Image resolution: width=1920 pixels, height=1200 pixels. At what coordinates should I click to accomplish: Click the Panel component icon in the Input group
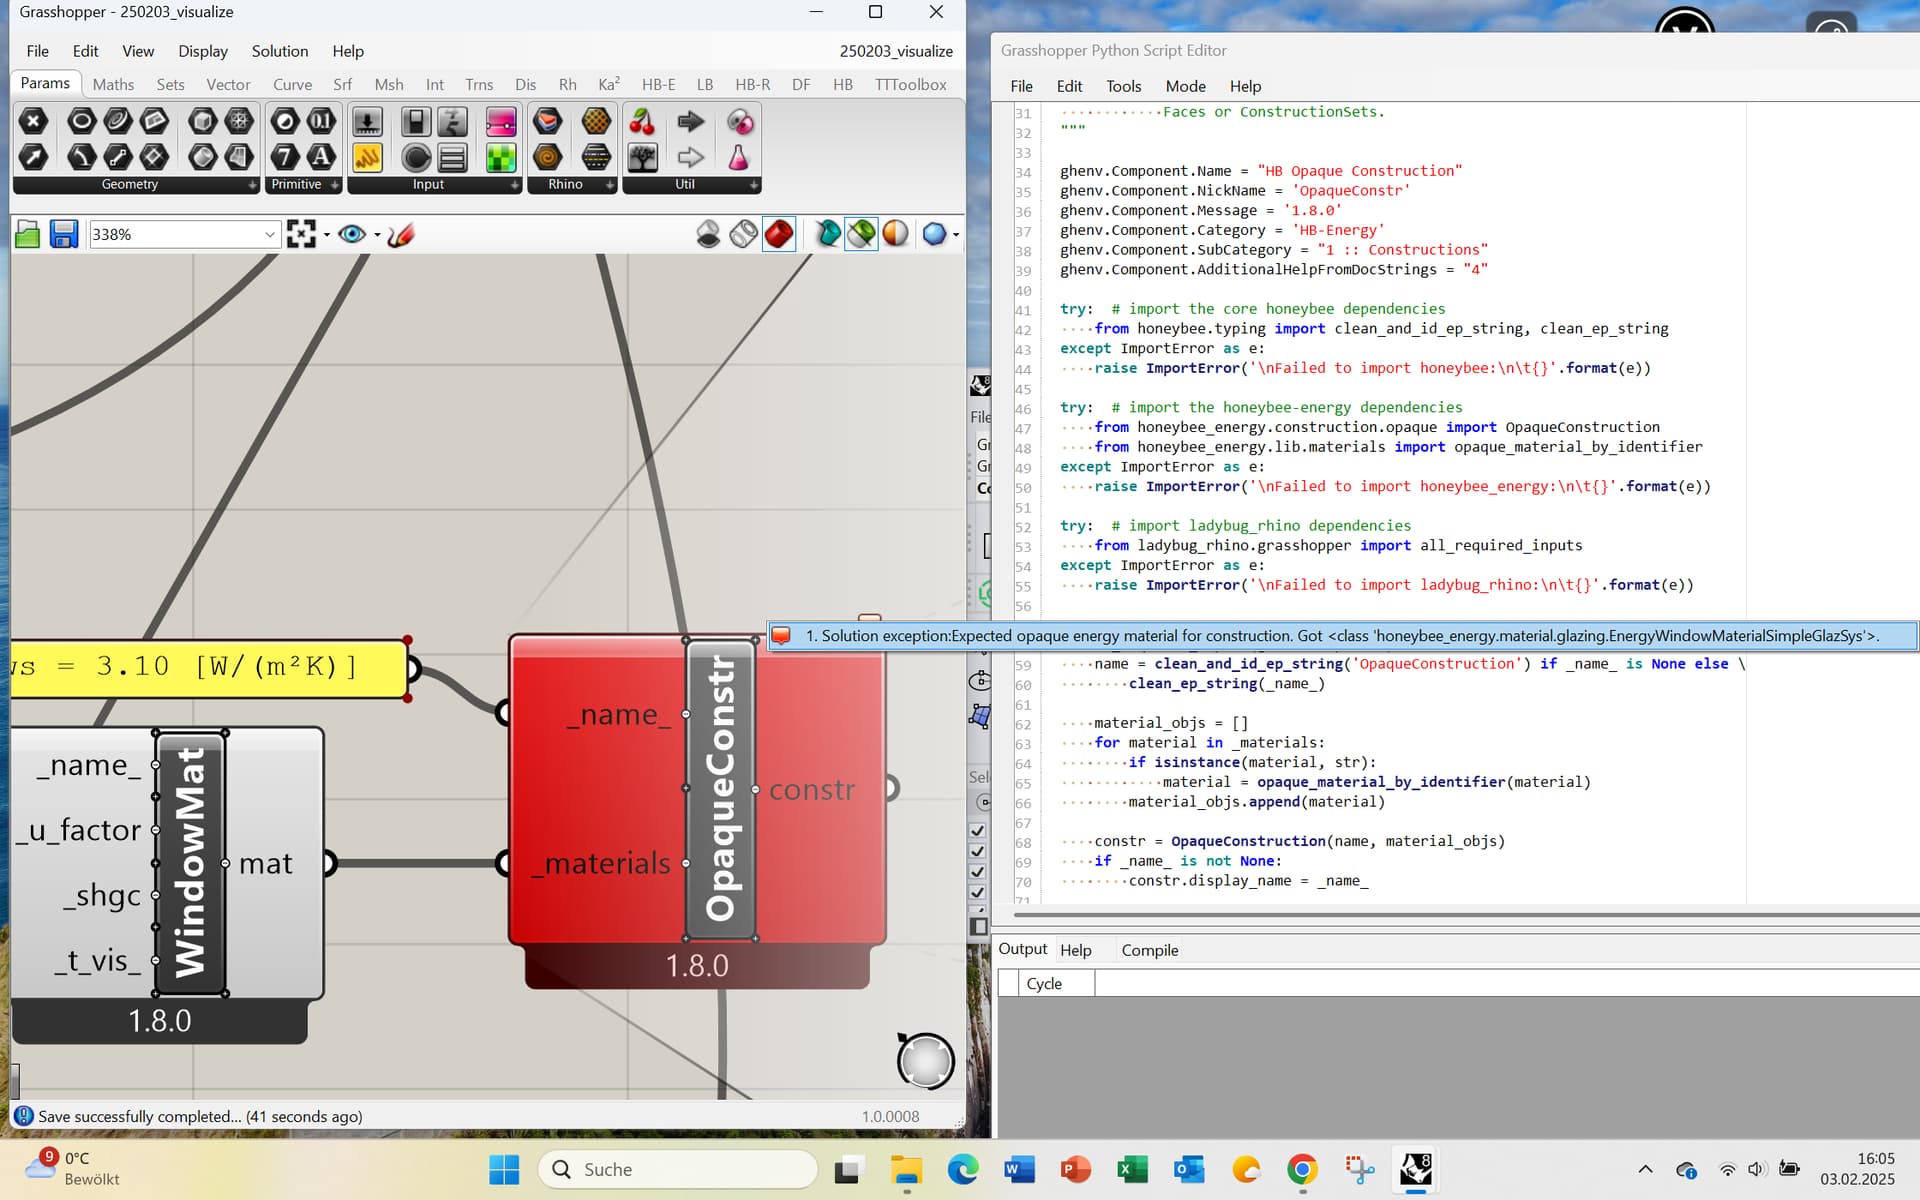[x=453, y=157]
